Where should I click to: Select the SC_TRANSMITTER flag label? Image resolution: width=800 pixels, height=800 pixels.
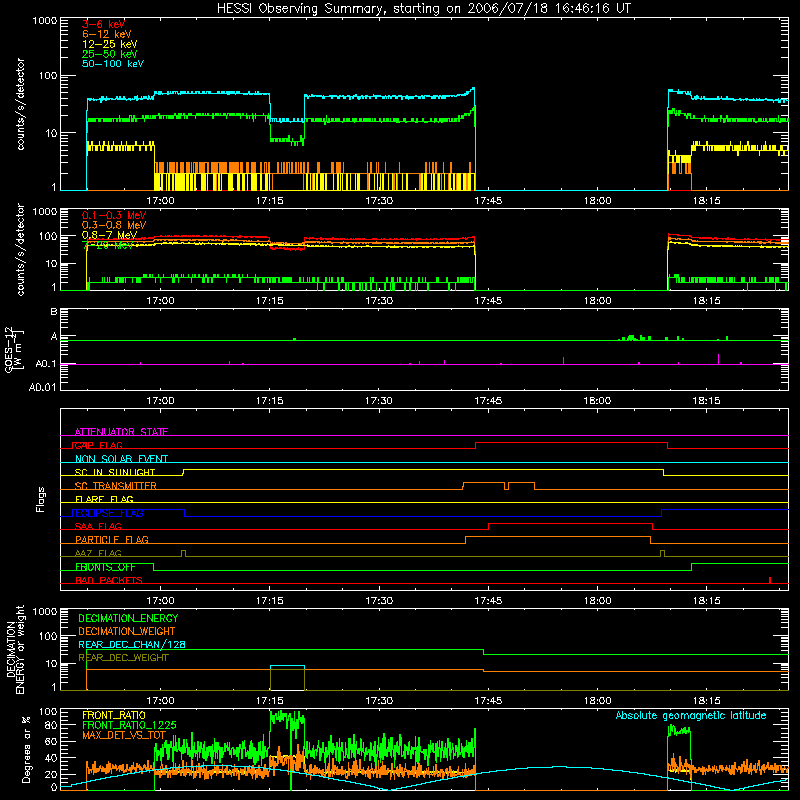[x=115, y=486]
